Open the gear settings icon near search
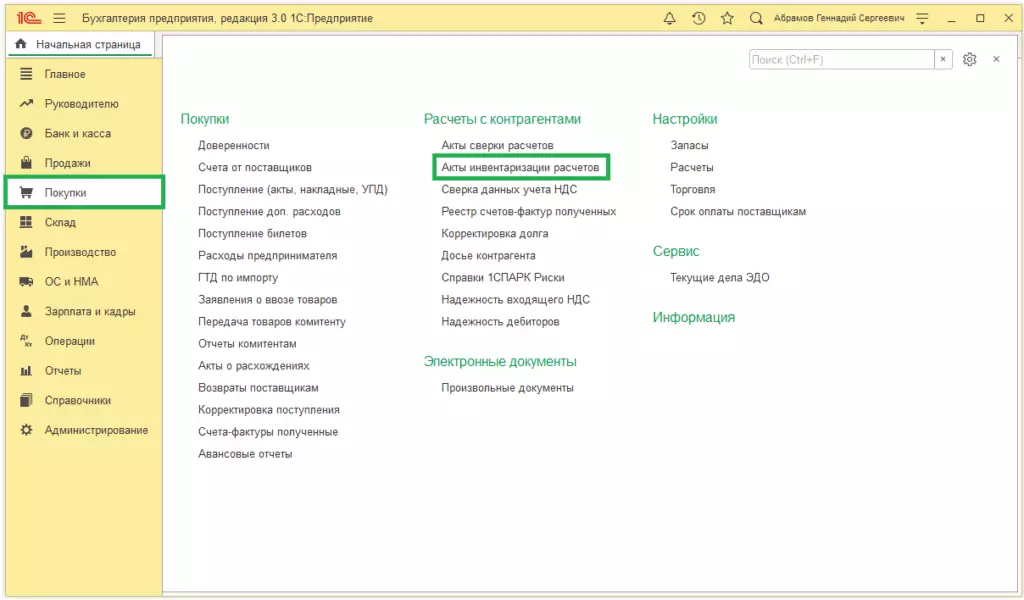 coord(969,60)
